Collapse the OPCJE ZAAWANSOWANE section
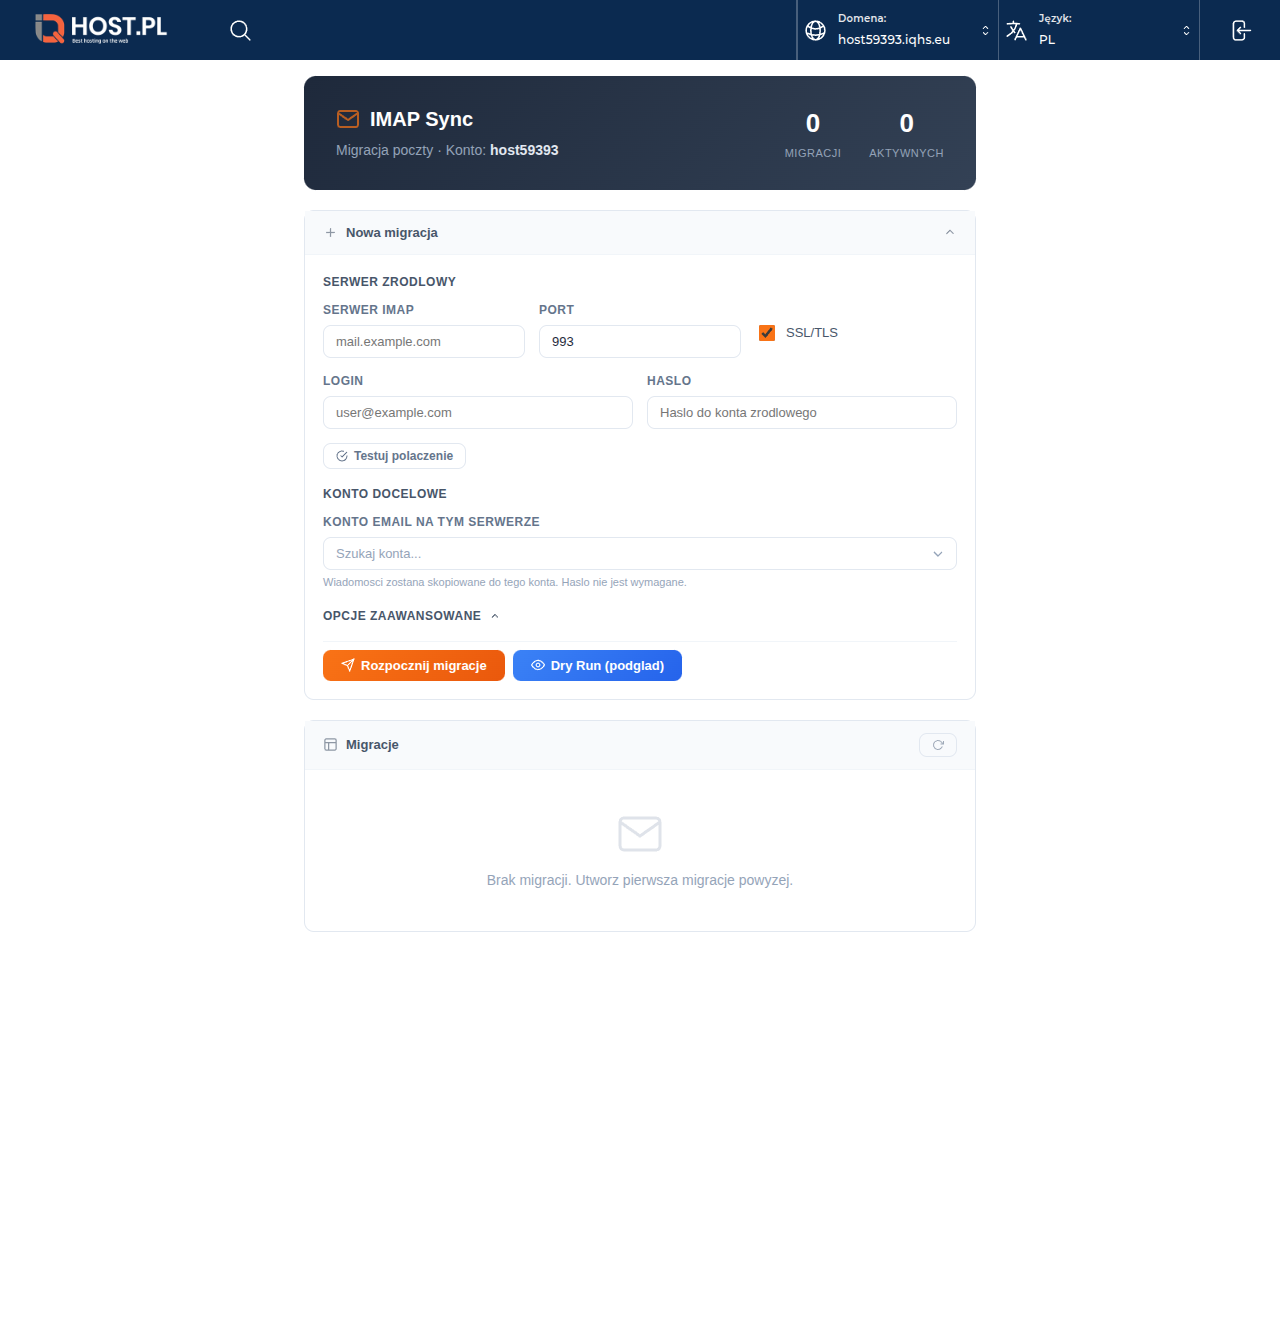 pyautogui.click(x=494, y=616)
